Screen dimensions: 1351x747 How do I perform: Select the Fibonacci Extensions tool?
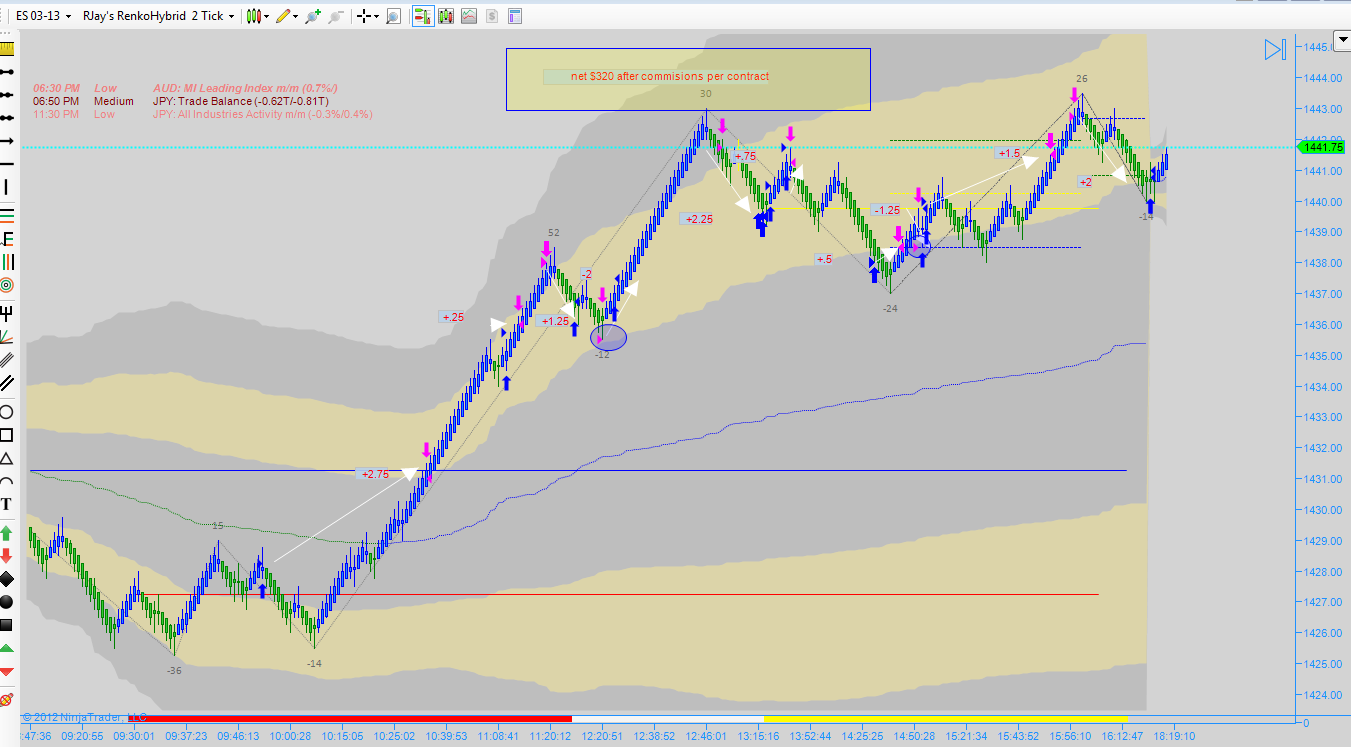pos(7,238)
